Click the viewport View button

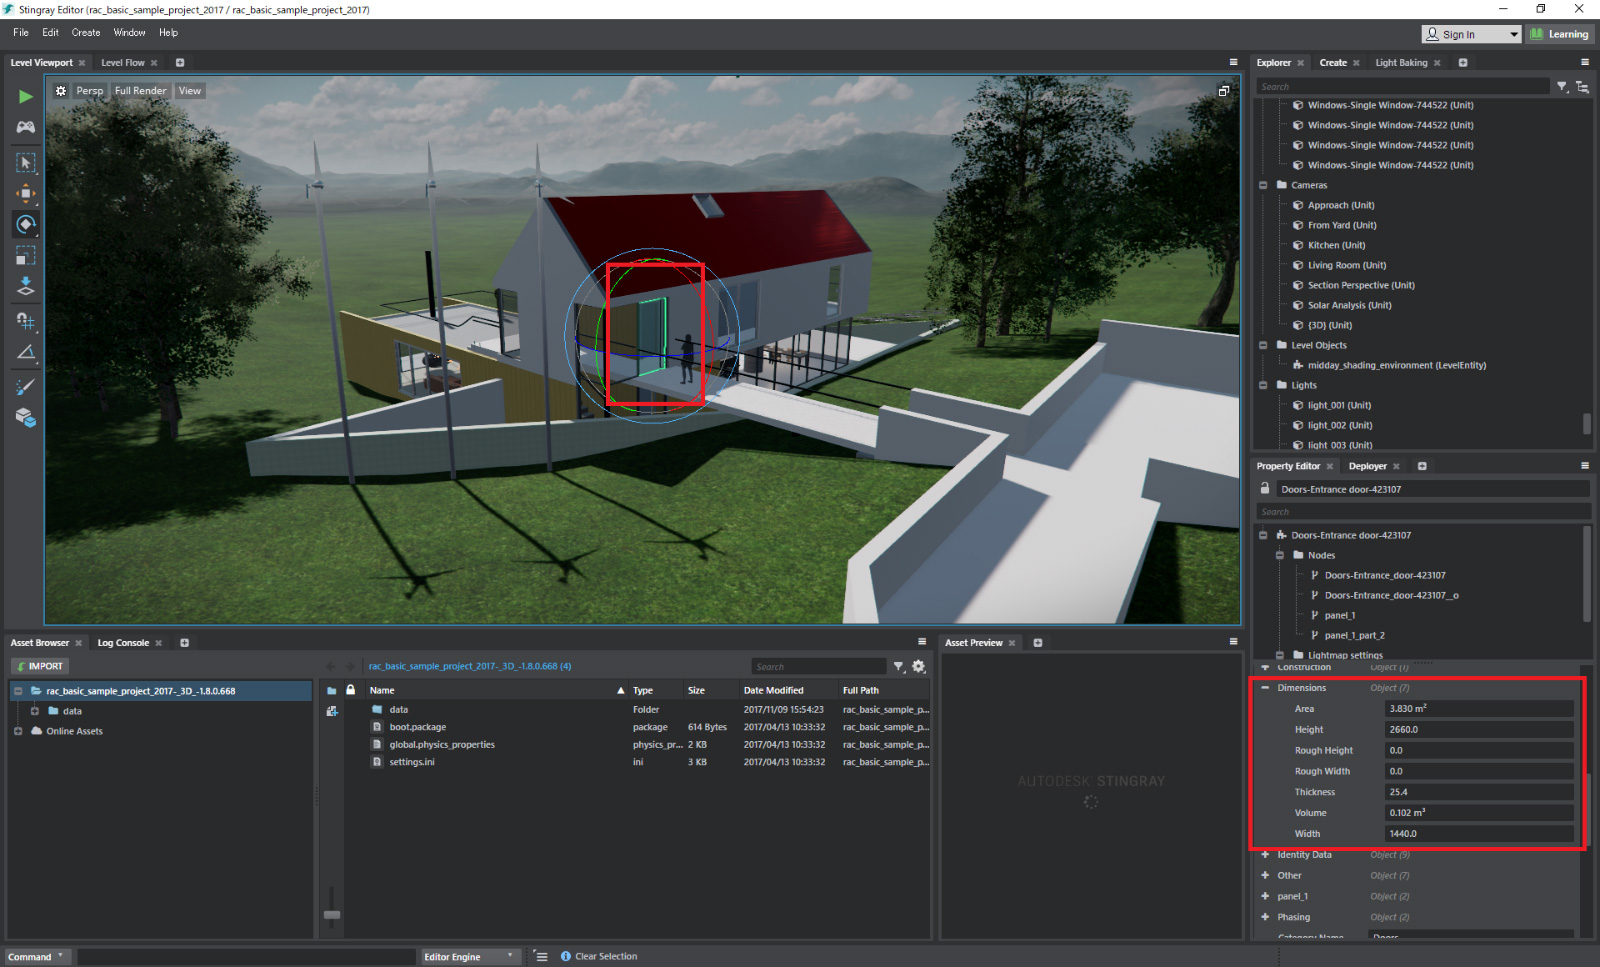(x=190, y=91)
